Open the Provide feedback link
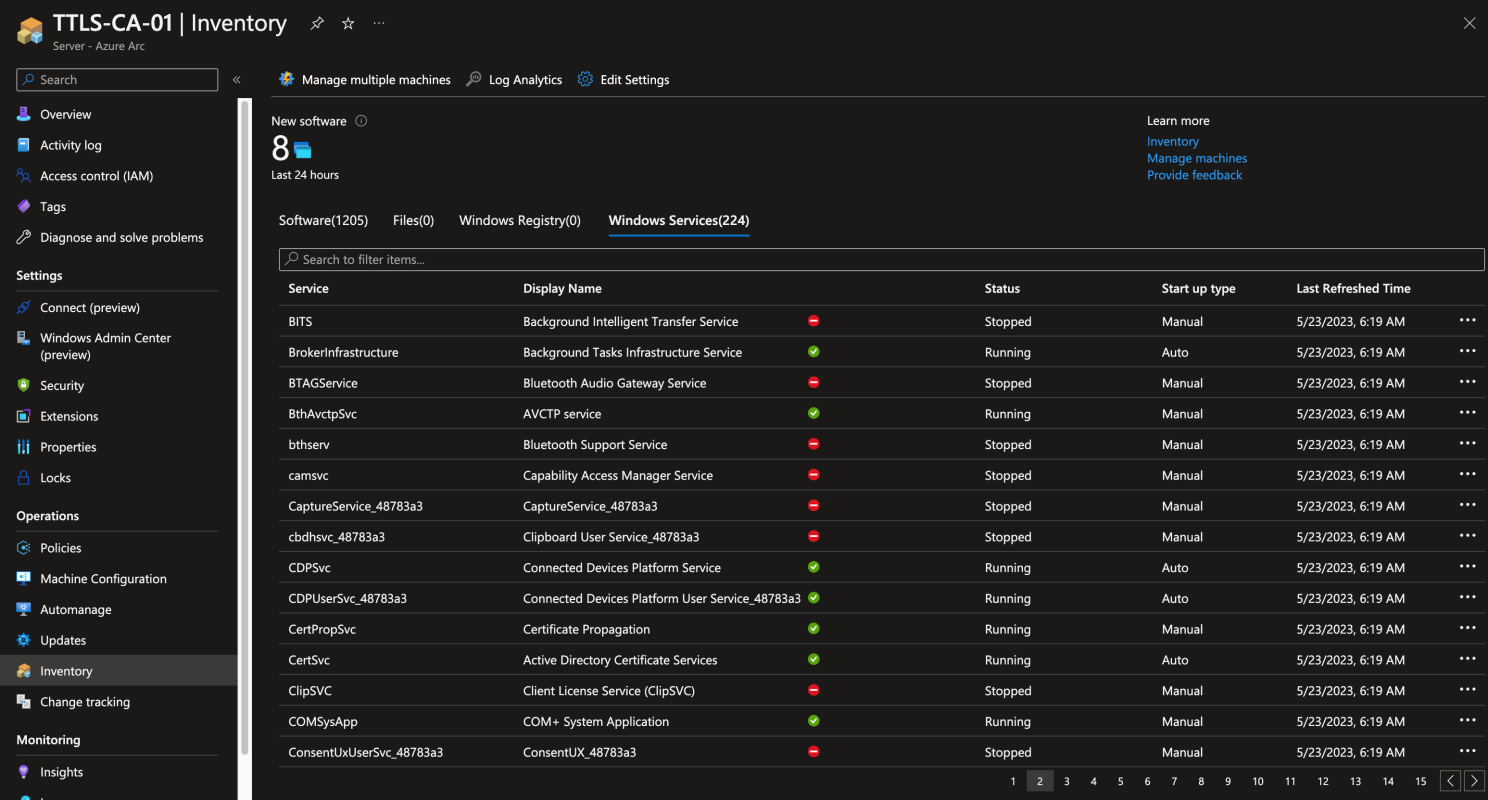Viewport: 1488px width, 800px height. [x=1194, y=176]
